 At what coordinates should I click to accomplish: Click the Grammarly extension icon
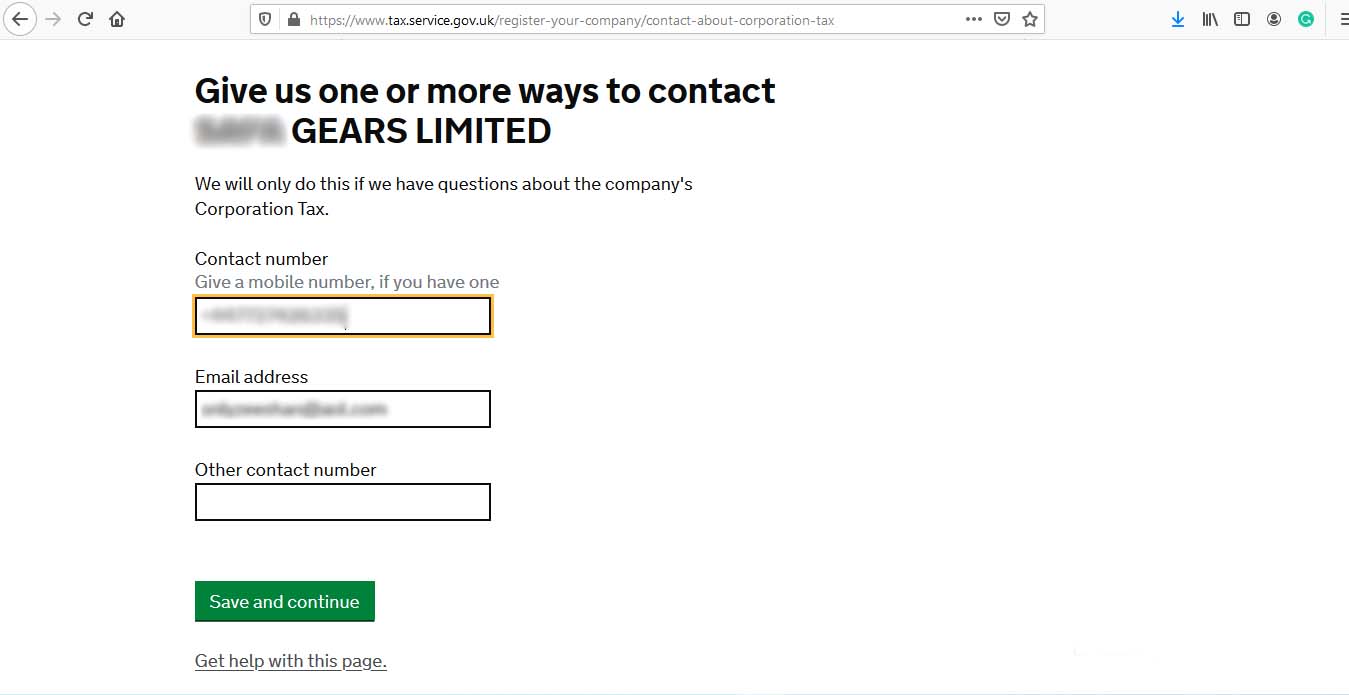click(x=1306, y=19)
